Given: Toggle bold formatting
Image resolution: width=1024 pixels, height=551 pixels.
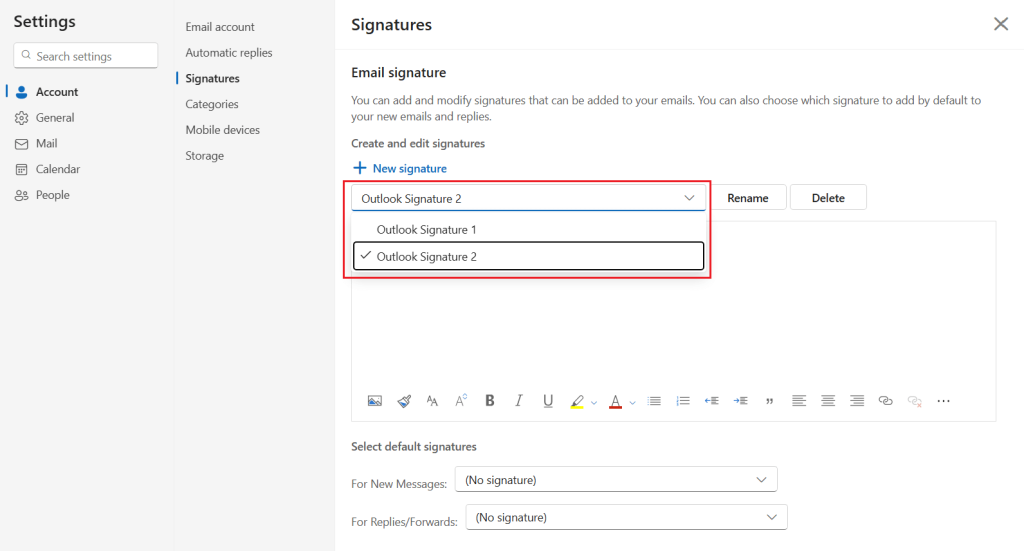Looking at the screenshot, I should coord(490,401).
